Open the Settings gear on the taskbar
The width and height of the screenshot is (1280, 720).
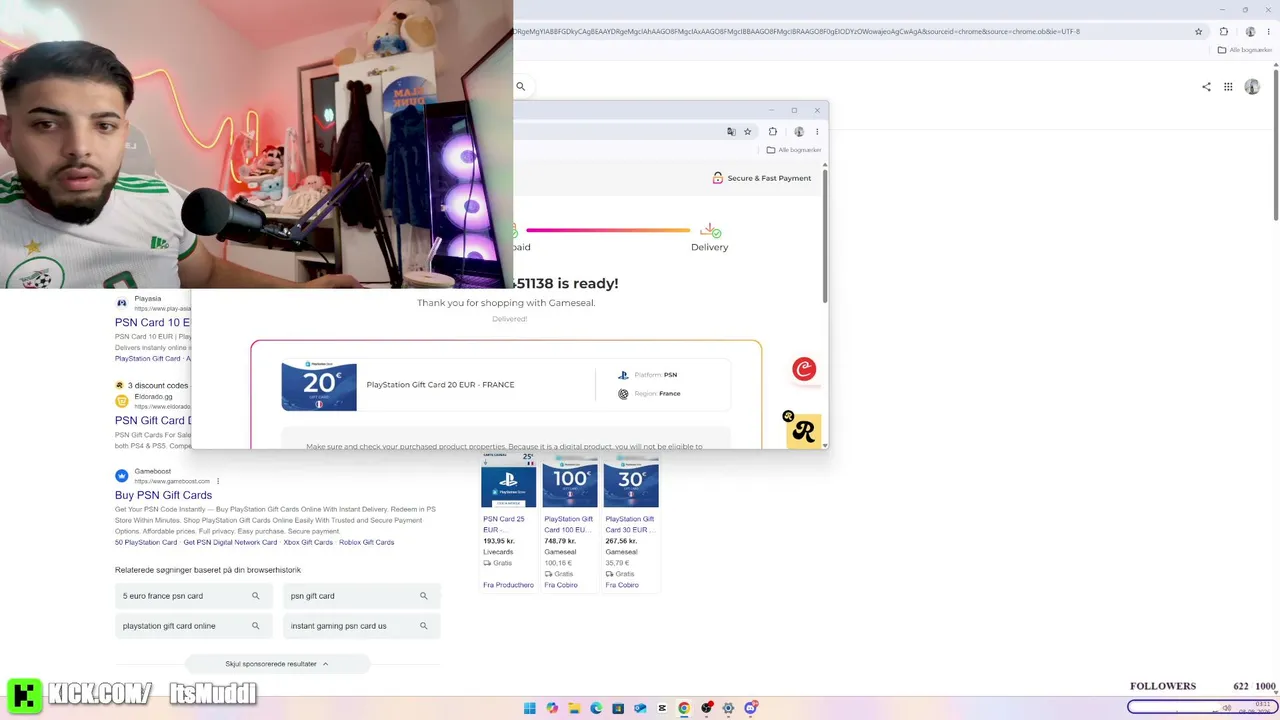pos(728,708)
